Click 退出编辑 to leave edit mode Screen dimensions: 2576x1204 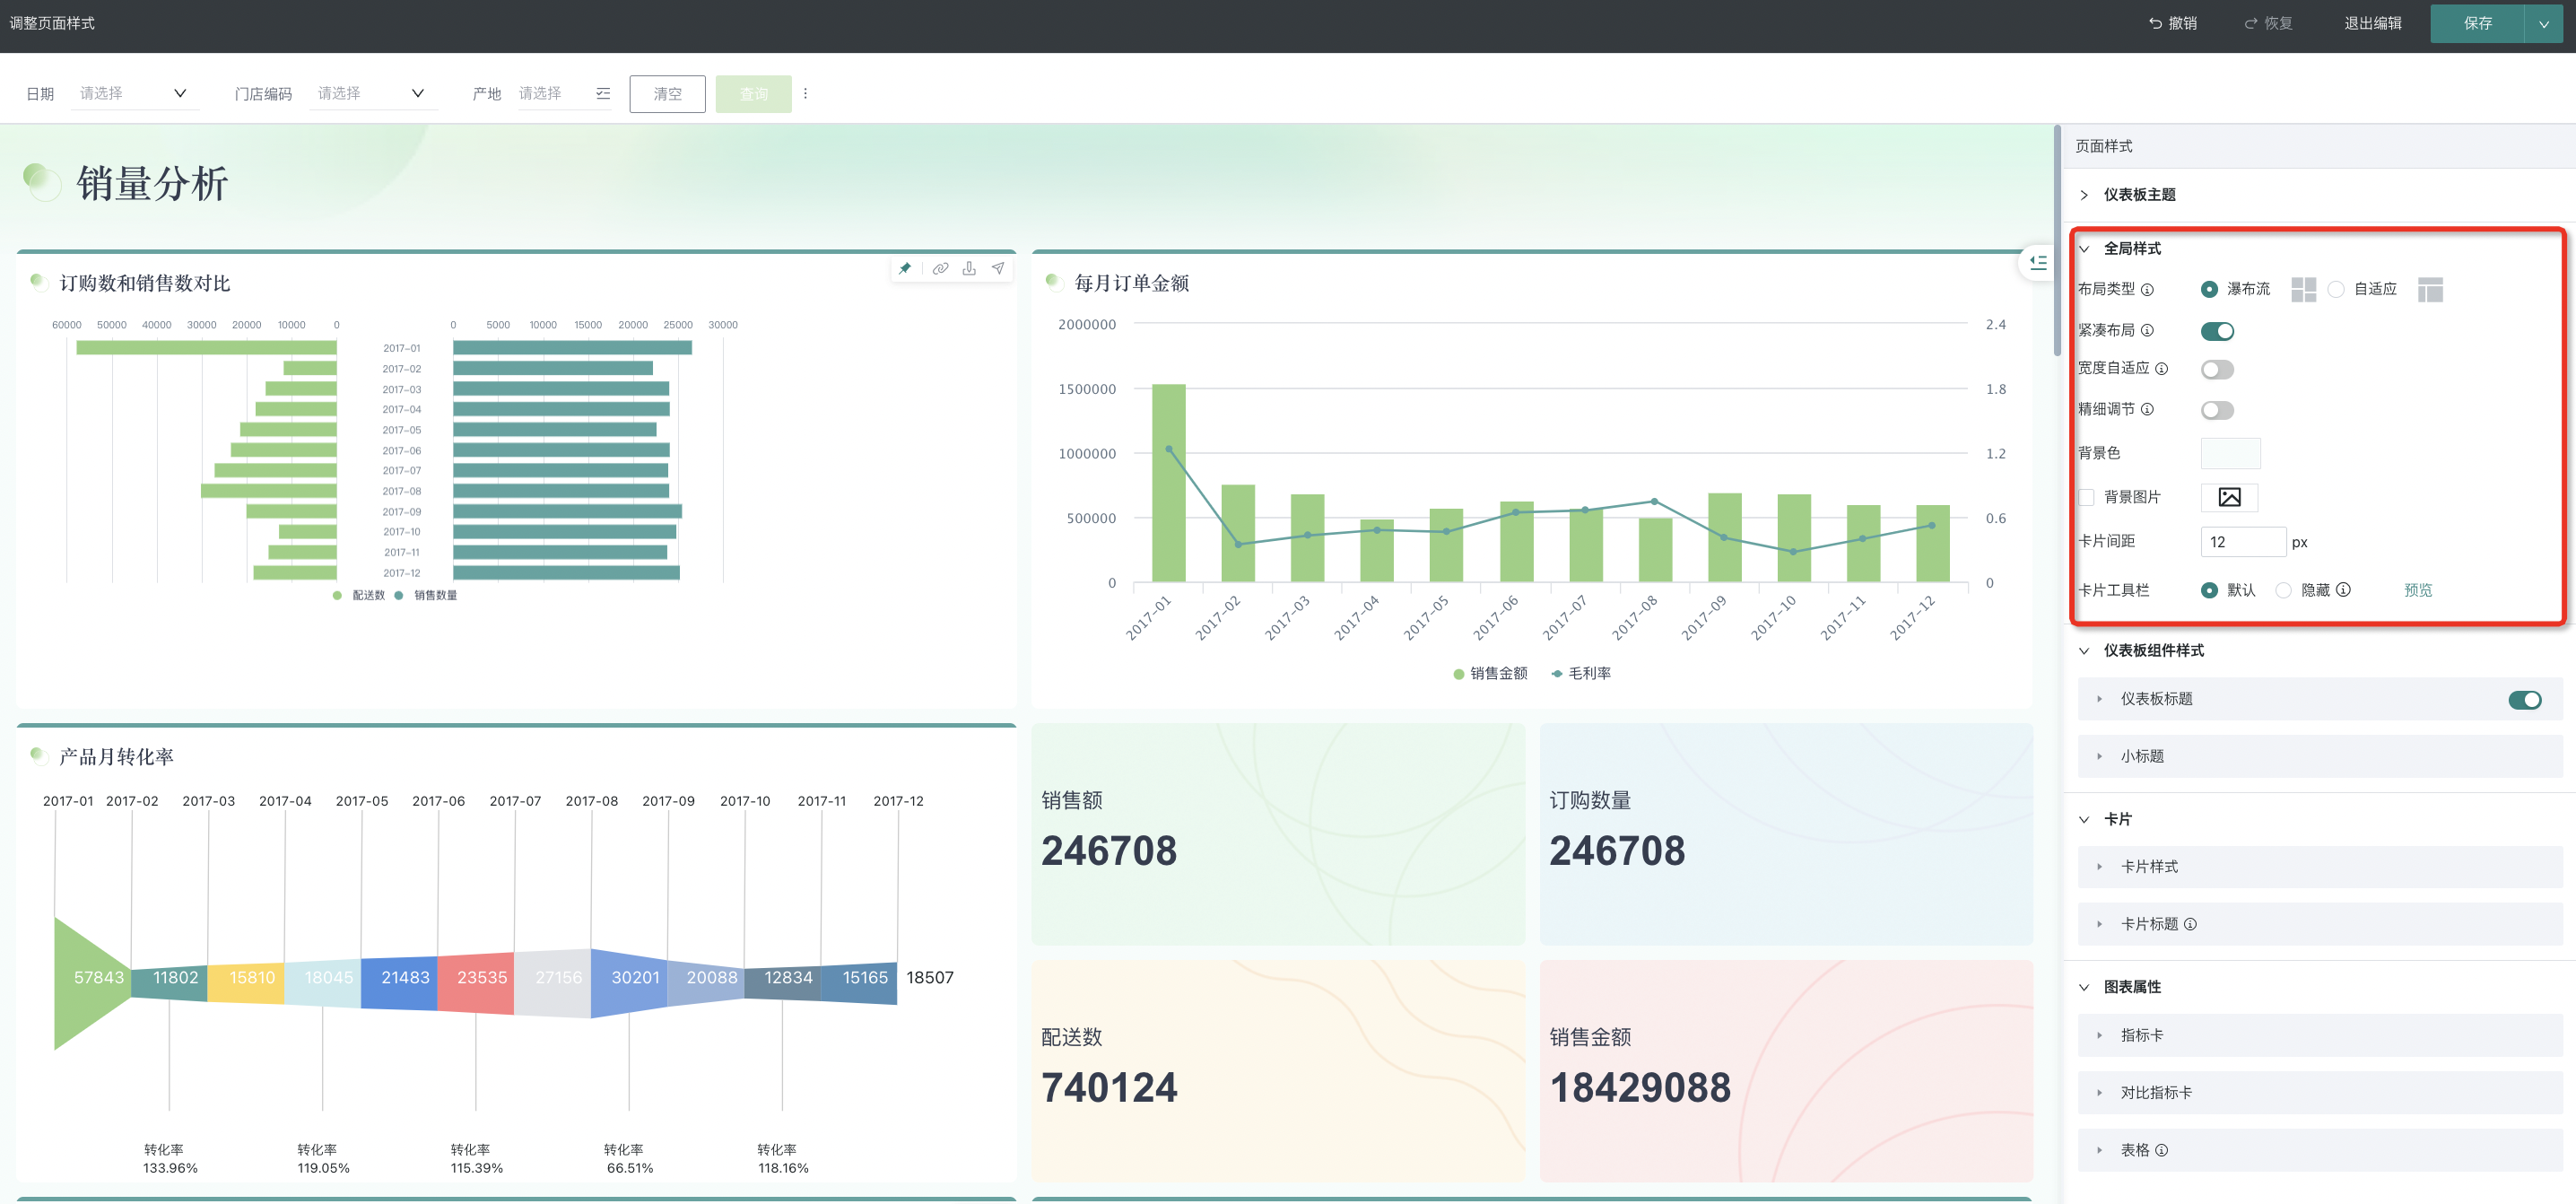(2372, 23)
